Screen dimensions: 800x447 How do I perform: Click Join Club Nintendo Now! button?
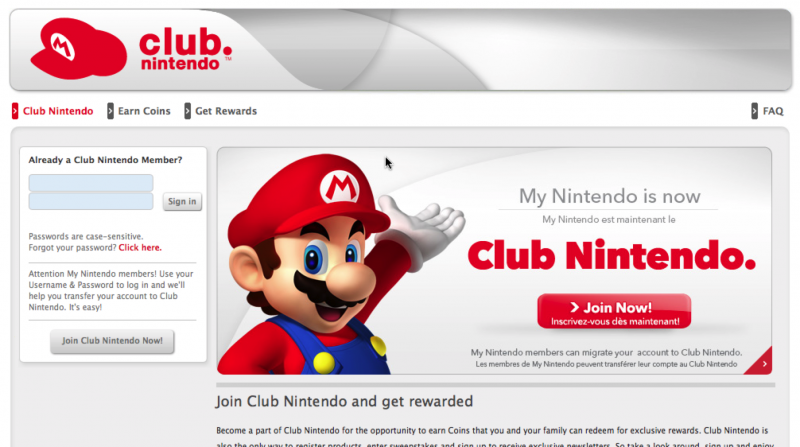[112, 341]
